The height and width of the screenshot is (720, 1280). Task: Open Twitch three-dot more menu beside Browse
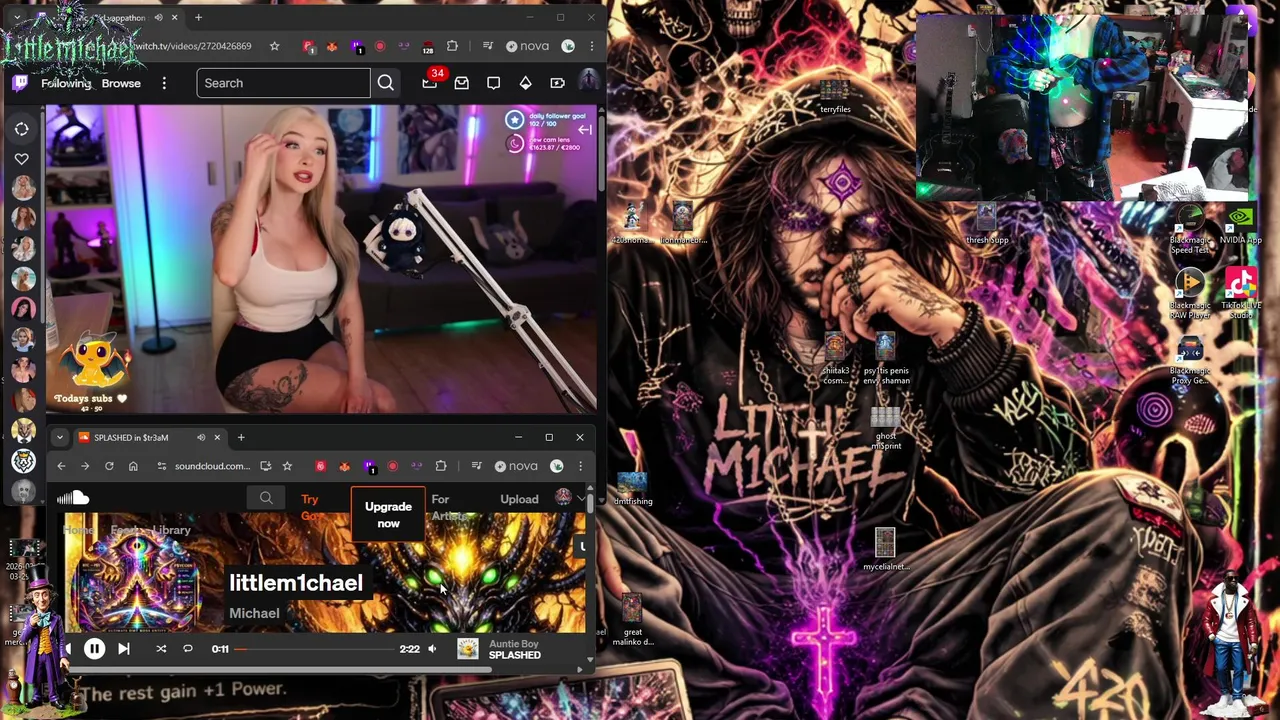pyautogui.click(x=164, y=83)
